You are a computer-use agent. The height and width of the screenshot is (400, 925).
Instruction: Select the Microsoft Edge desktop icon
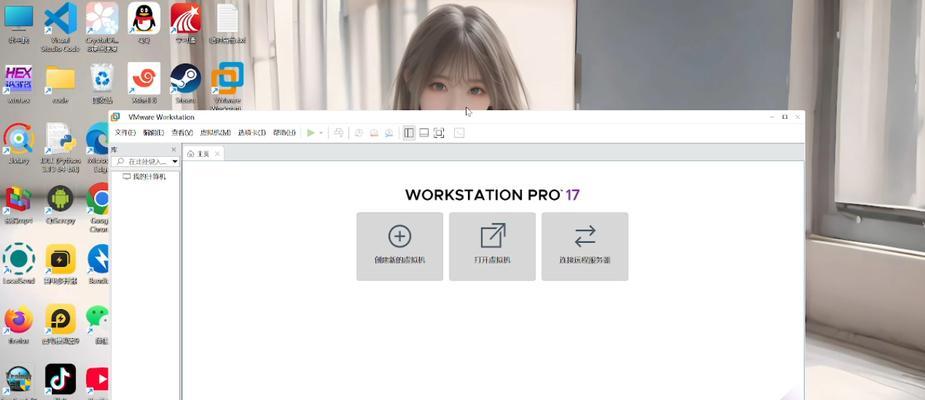[x=98, y=146]
